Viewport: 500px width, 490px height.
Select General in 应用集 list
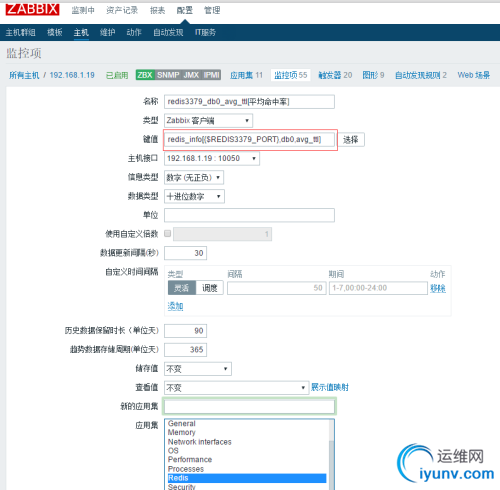pyautogui.click(x=247, y=423)
